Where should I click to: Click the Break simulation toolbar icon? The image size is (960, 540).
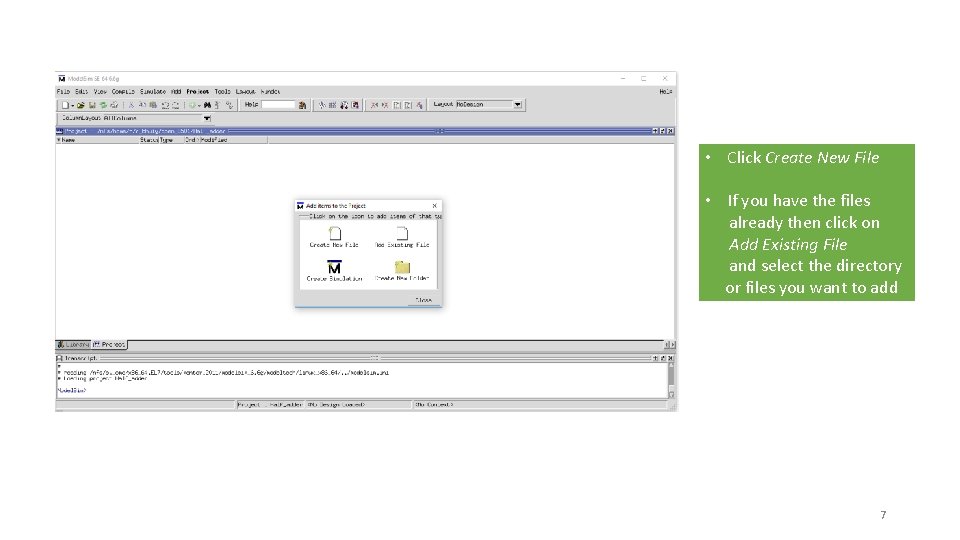[x=355, y=105]
